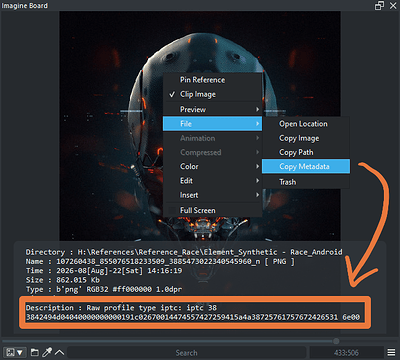
Task: Select Copy Metadata in File submenu
Action: coord(306,166)
